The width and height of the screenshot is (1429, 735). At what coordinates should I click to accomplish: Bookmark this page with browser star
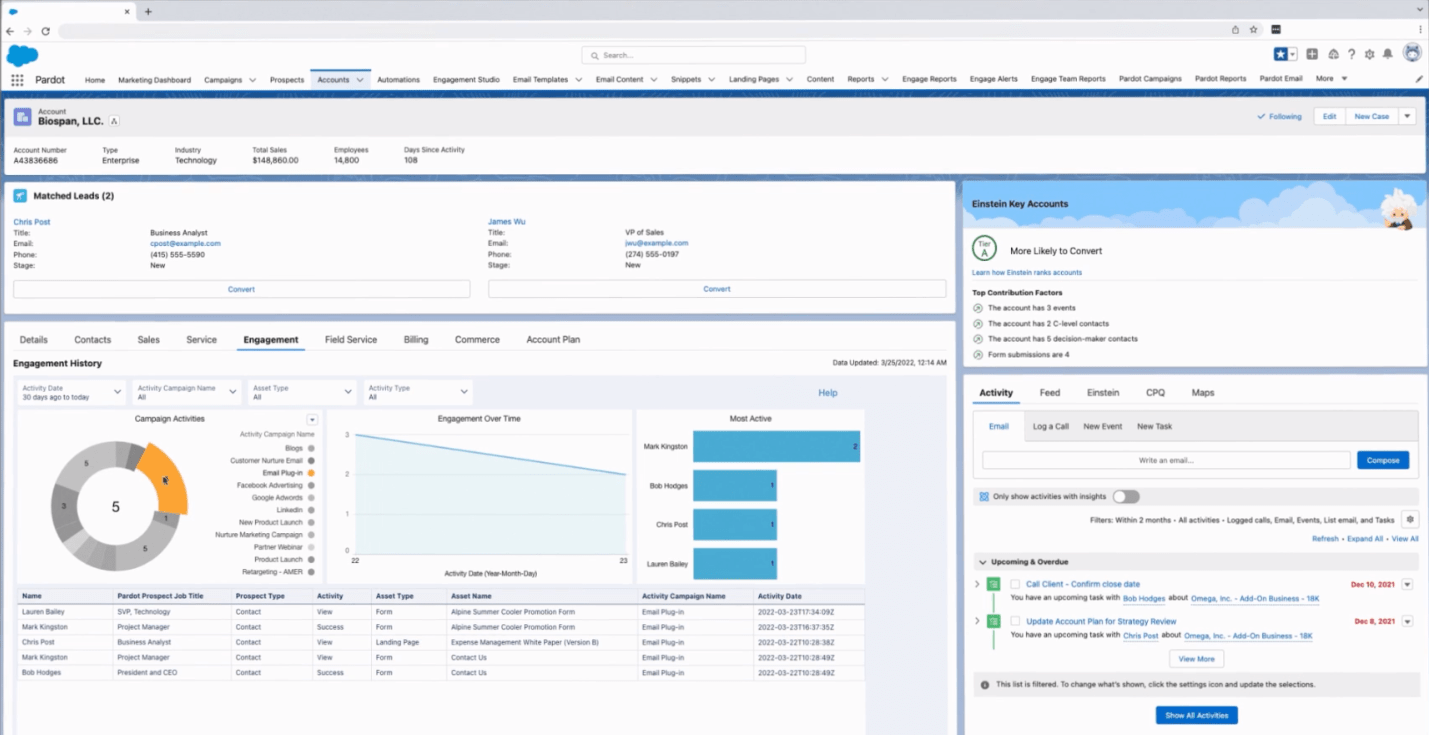click(x=1253, y=30)
